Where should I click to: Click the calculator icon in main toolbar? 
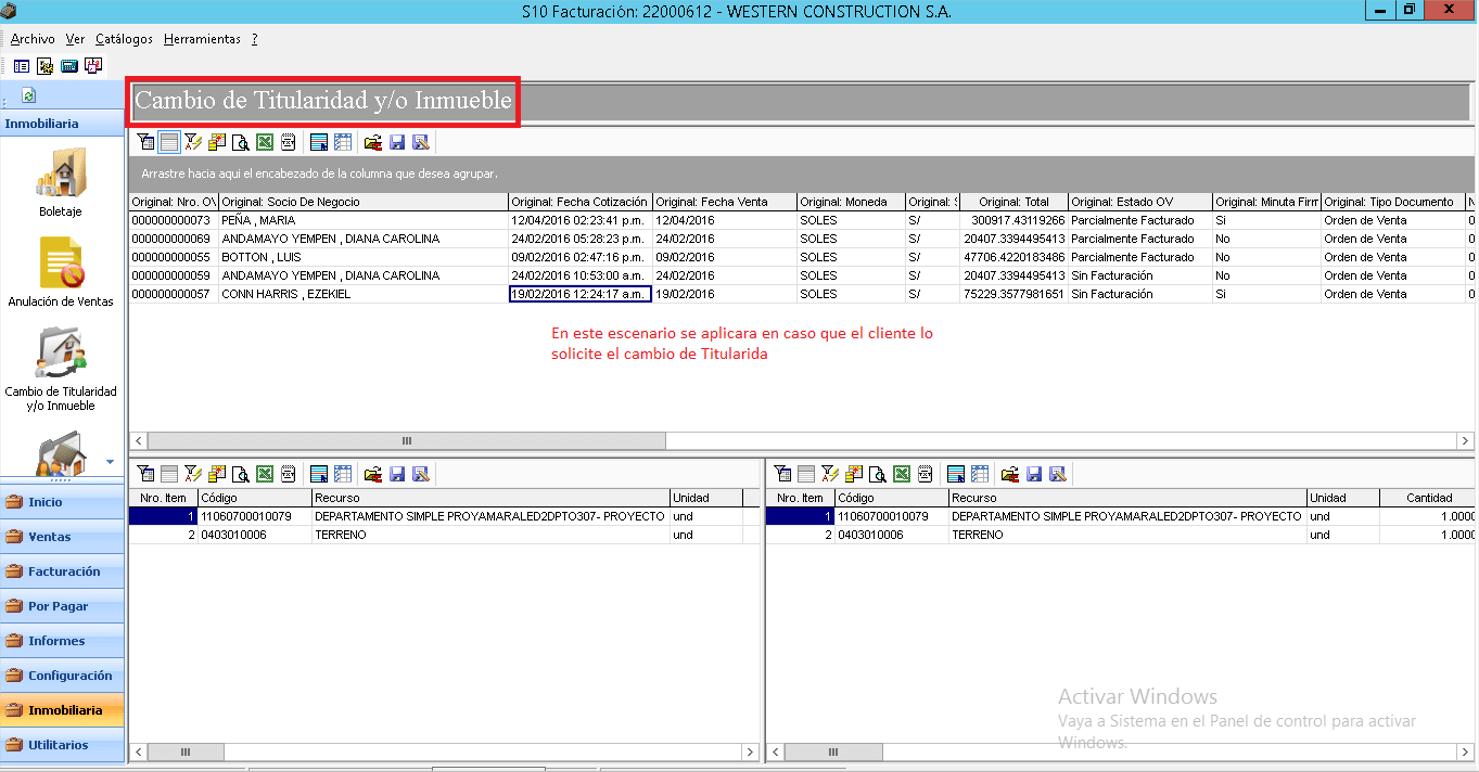[x=69, y=66]
